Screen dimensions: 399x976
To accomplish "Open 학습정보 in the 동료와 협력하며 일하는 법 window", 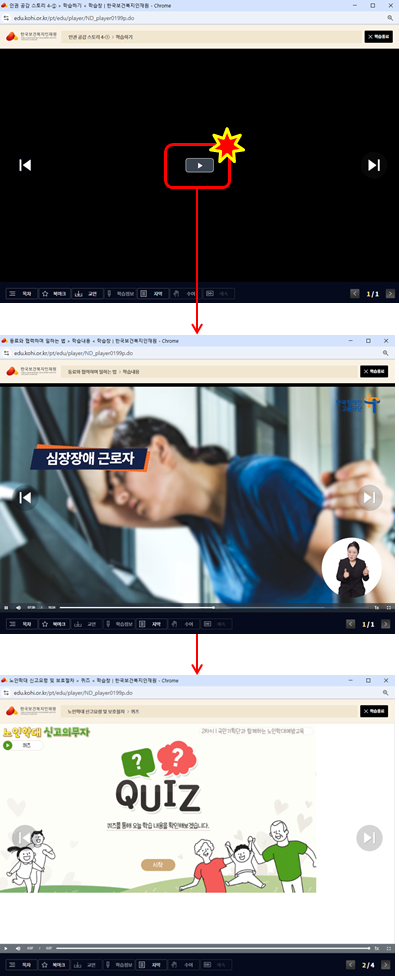I will click(120, 624).
